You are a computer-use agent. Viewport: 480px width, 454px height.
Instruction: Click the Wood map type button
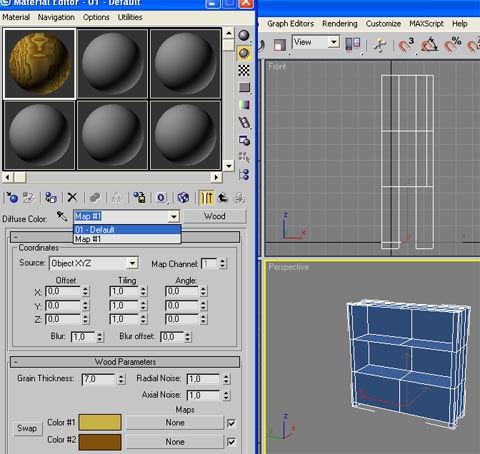[215, 216]
